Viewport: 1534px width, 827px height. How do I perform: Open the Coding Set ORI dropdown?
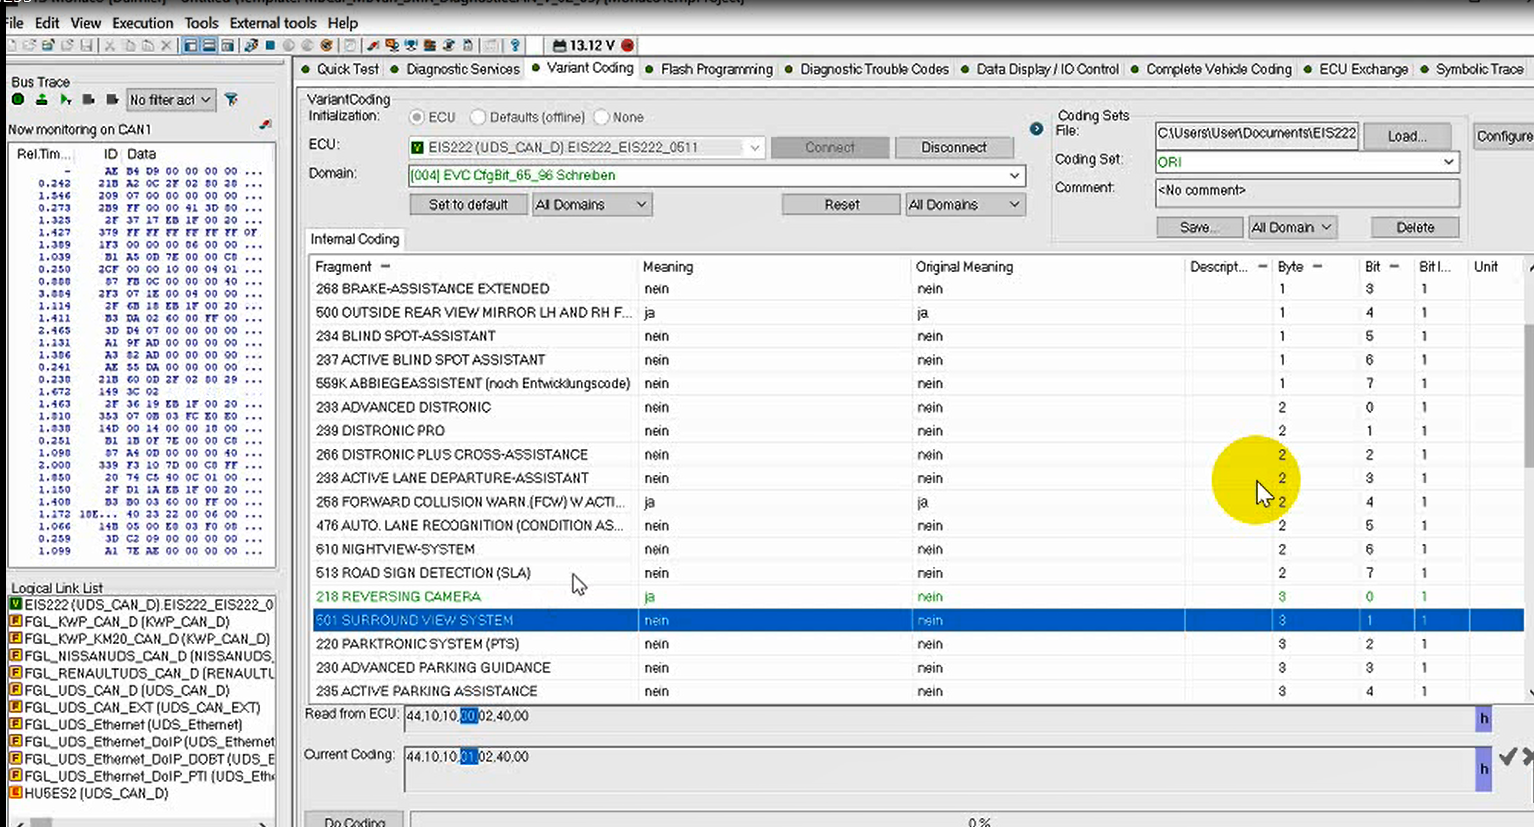pos(1448,162)
